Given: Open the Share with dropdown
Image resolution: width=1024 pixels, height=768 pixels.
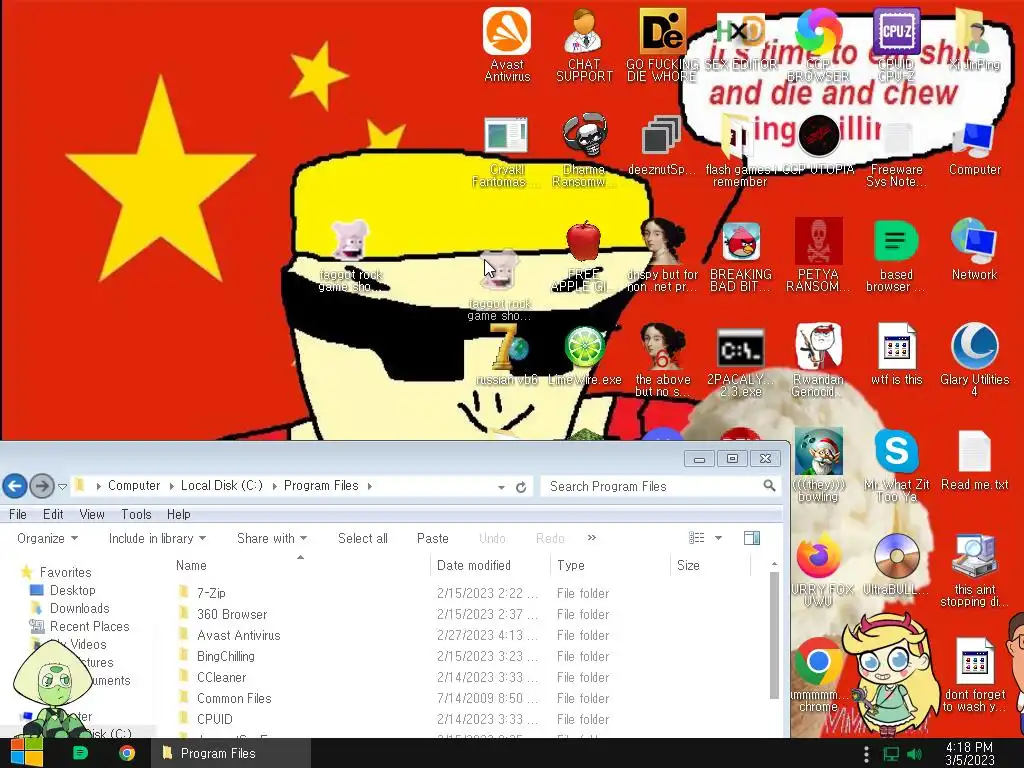Looking at the screenshot, I should [272, 538].
